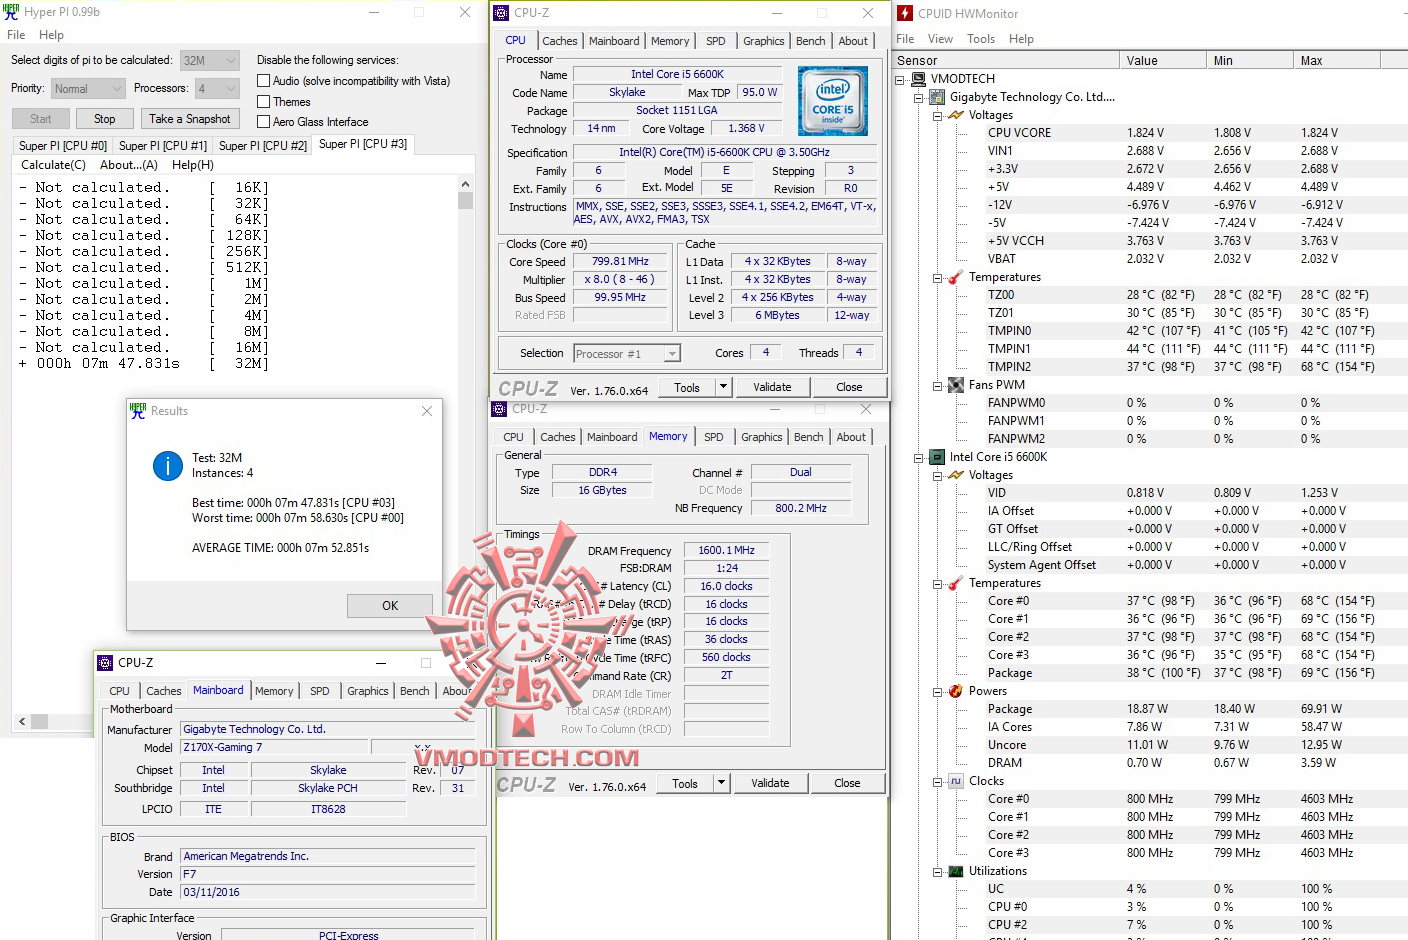Click the icon of the CPU-Z Mainboard window

point(105,663)
